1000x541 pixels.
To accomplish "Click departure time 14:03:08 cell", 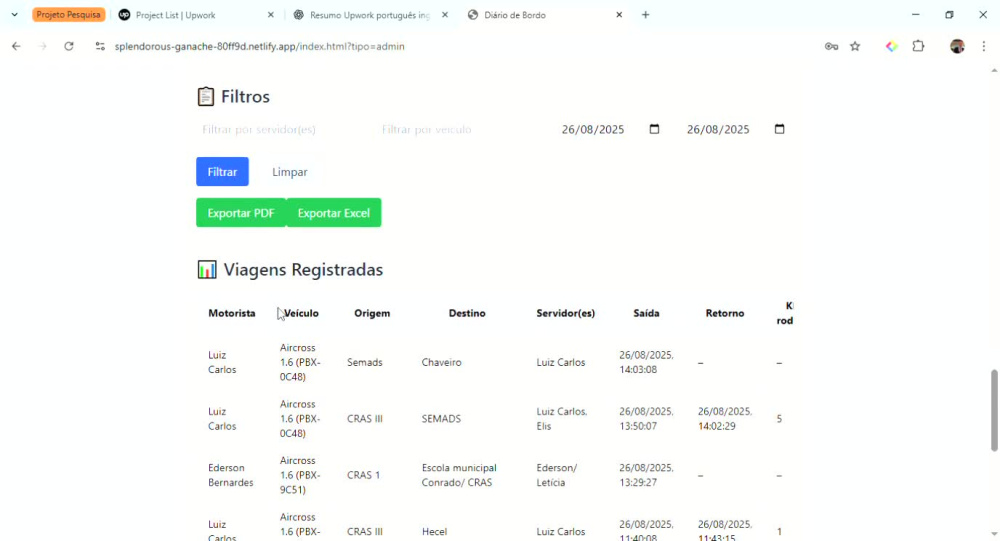I will [x=646, y=362].
